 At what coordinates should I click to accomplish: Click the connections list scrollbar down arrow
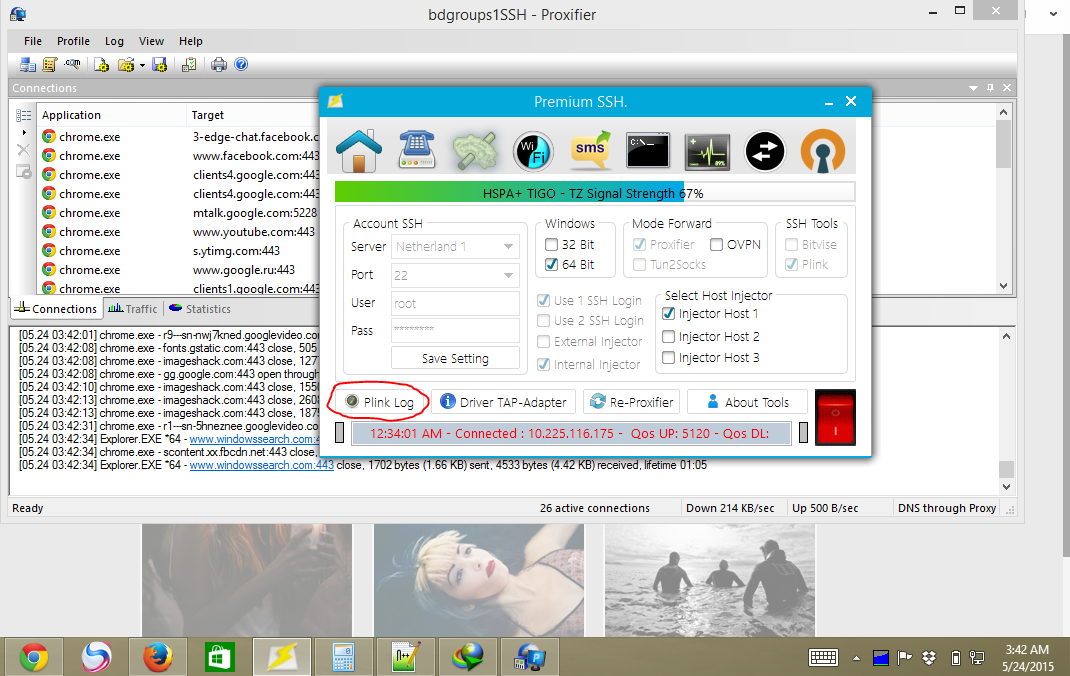pos(1003,286)
